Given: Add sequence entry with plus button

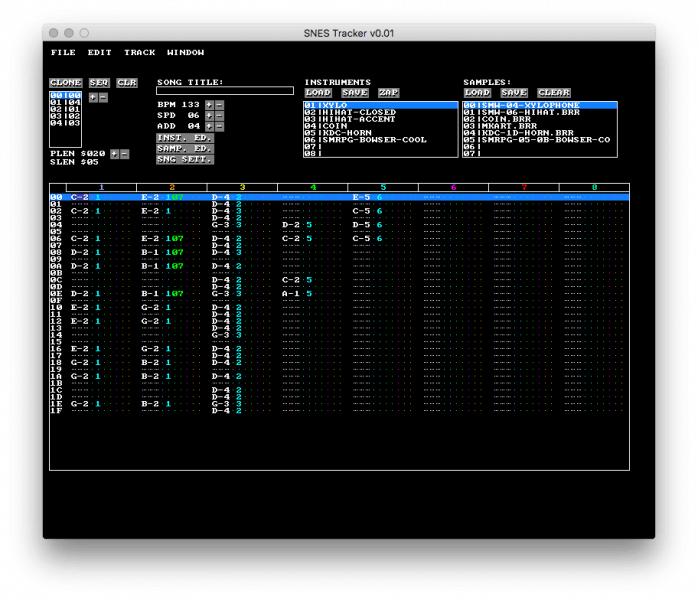Looking at the screenshot, I should point(93,97).
